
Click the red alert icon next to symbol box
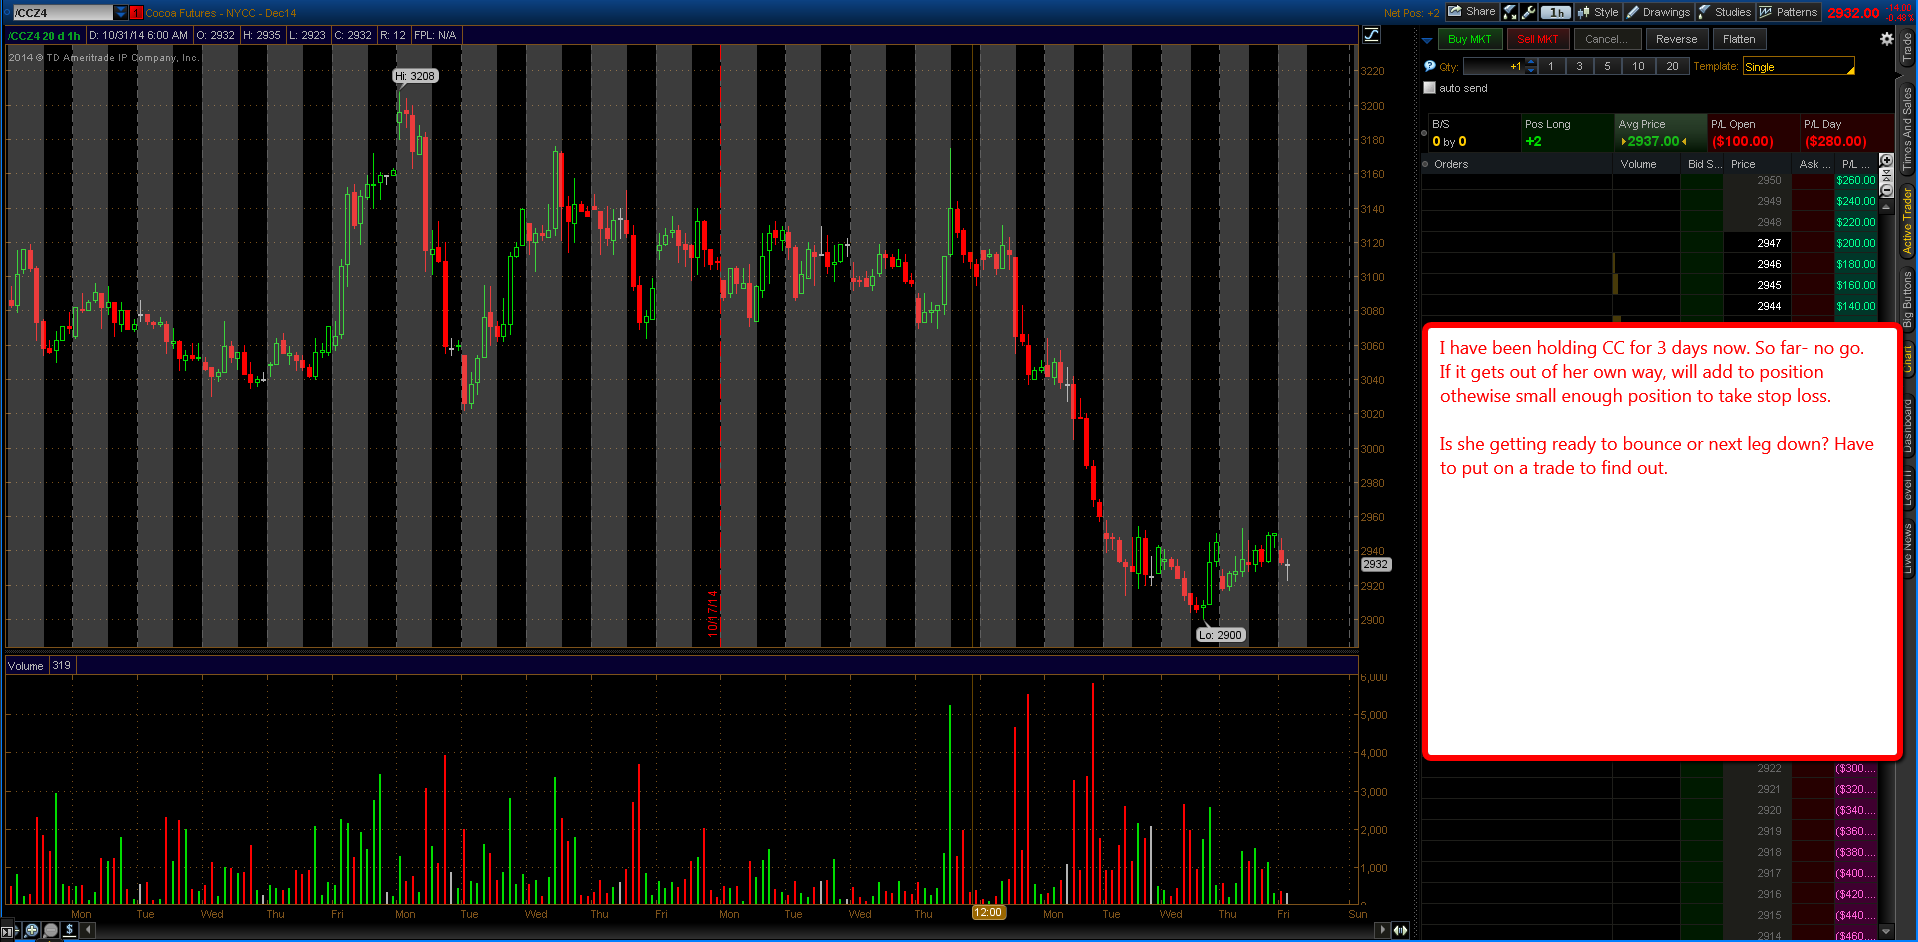(136, 13)
